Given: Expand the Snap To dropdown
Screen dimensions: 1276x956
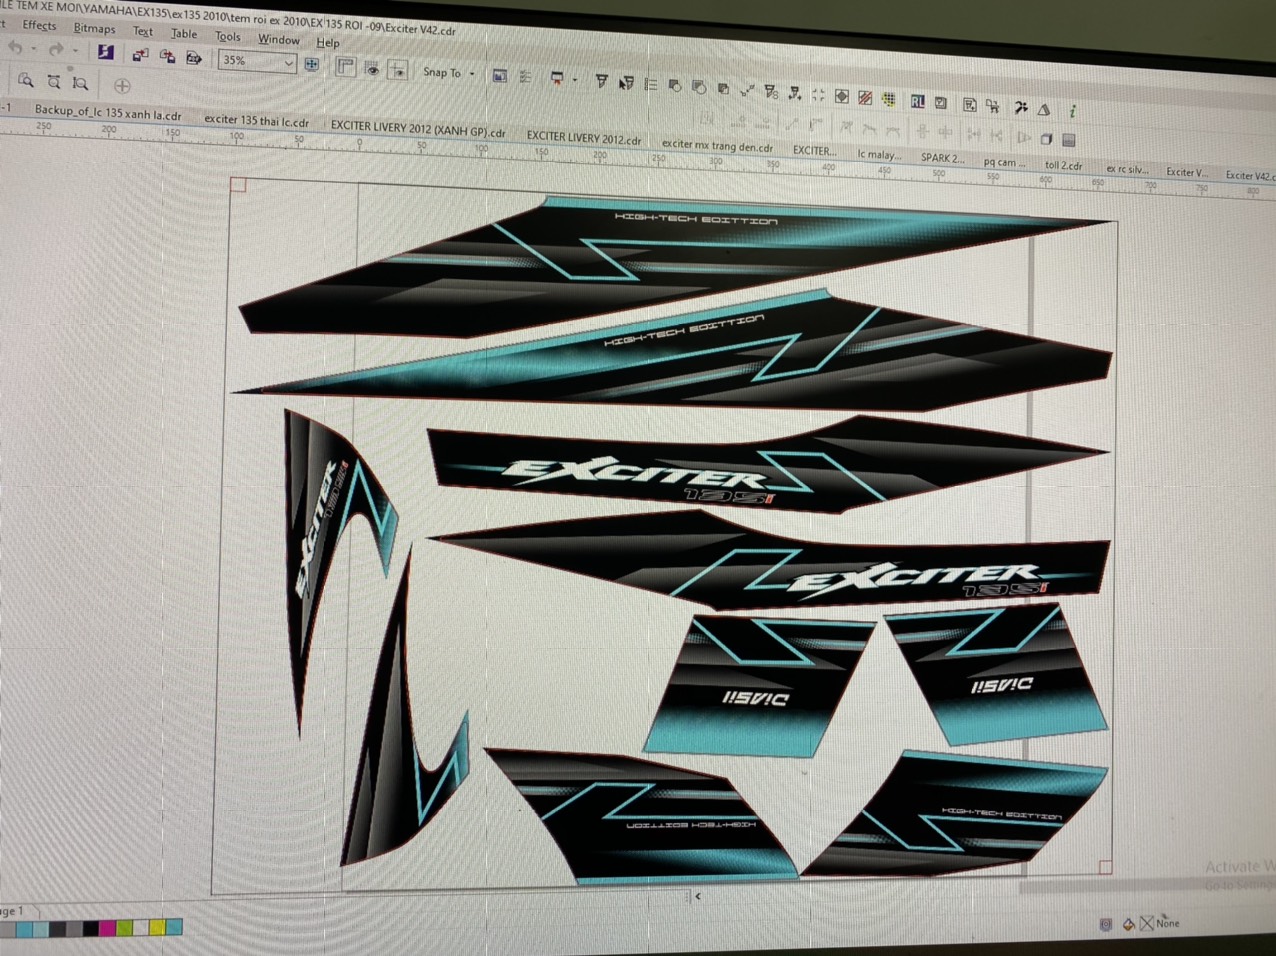Looking at the screenshot, I should 472,73.
